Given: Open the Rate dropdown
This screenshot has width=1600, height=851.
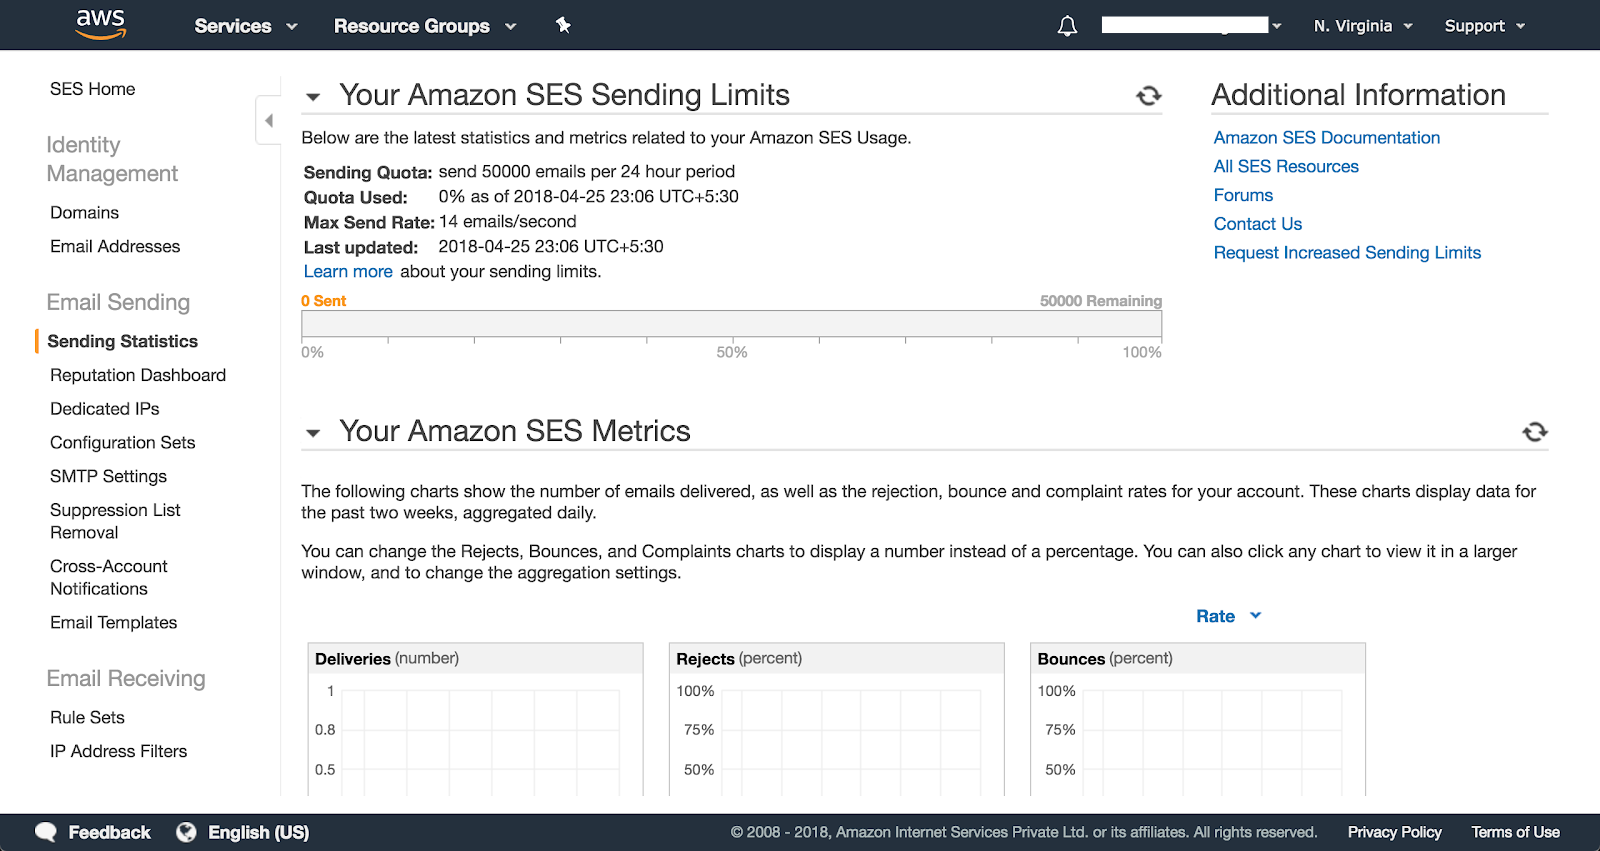Looking at the screenshot, I should (1228, 616).
